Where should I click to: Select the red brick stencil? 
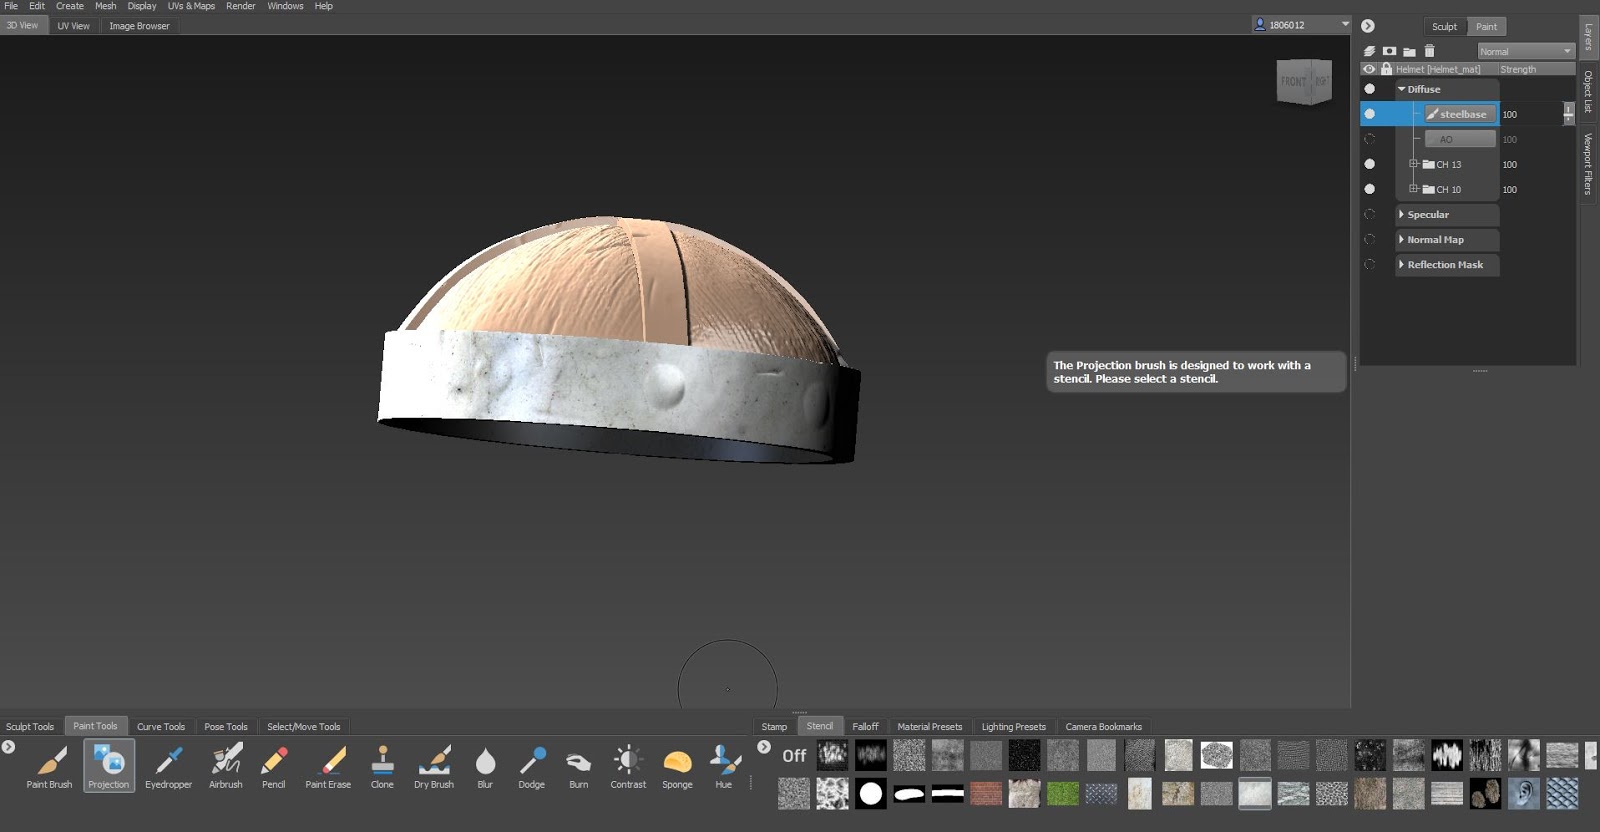click(x=986, y=794)
